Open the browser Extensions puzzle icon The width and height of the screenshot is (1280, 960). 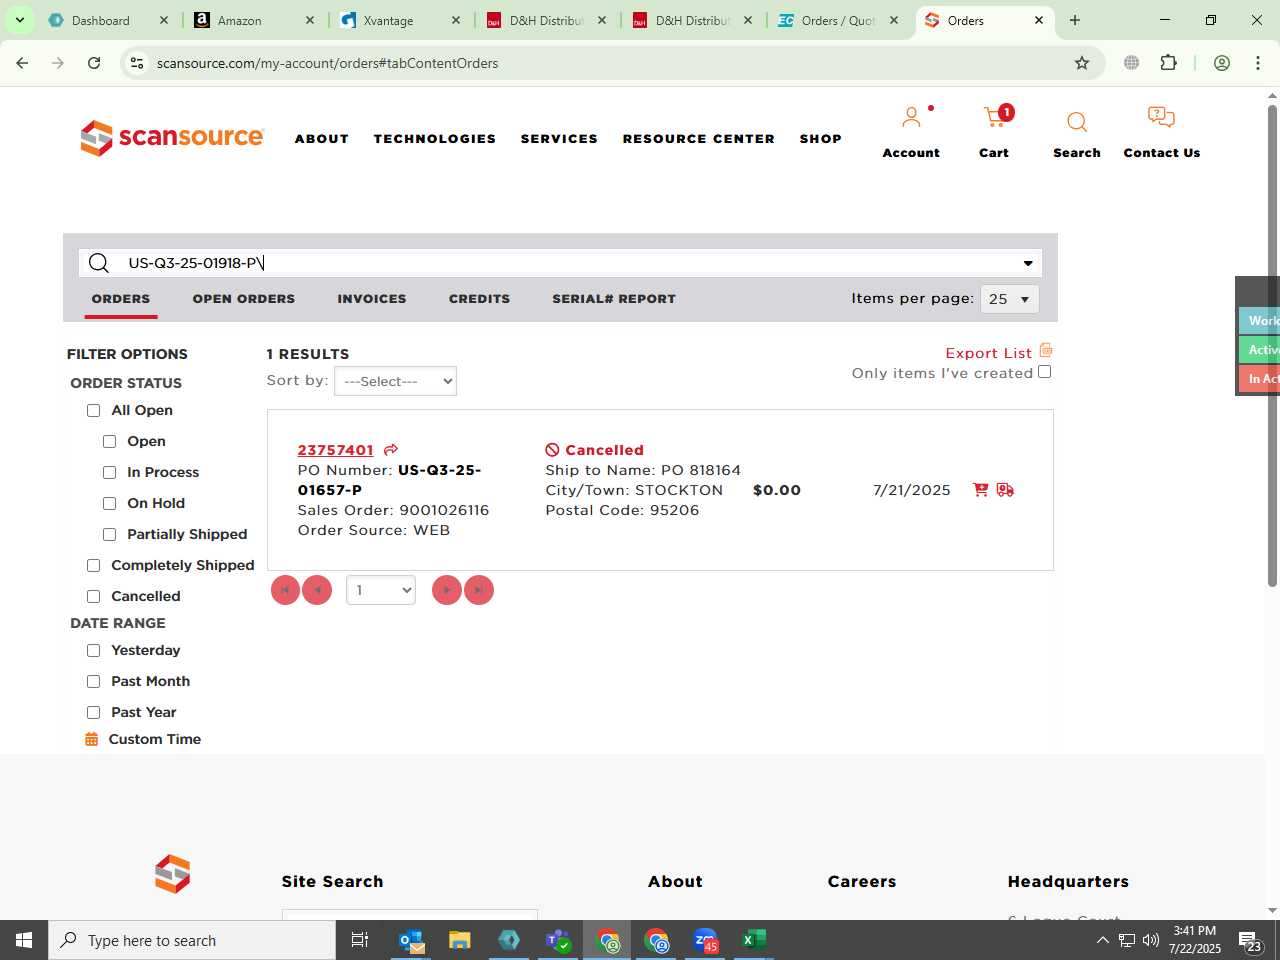[1168, 63]
